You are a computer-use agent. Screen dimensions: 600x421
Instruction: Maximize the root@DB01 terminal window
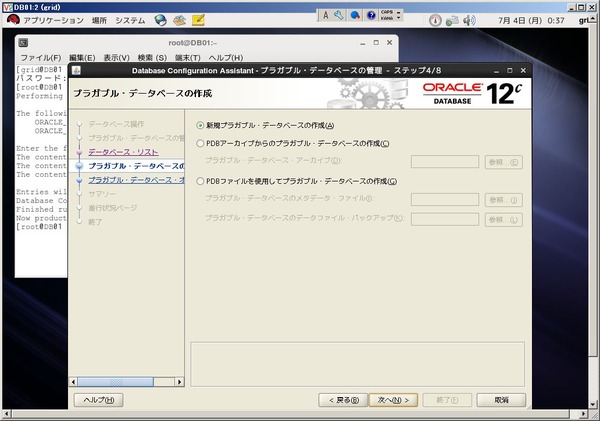point(376,43)
